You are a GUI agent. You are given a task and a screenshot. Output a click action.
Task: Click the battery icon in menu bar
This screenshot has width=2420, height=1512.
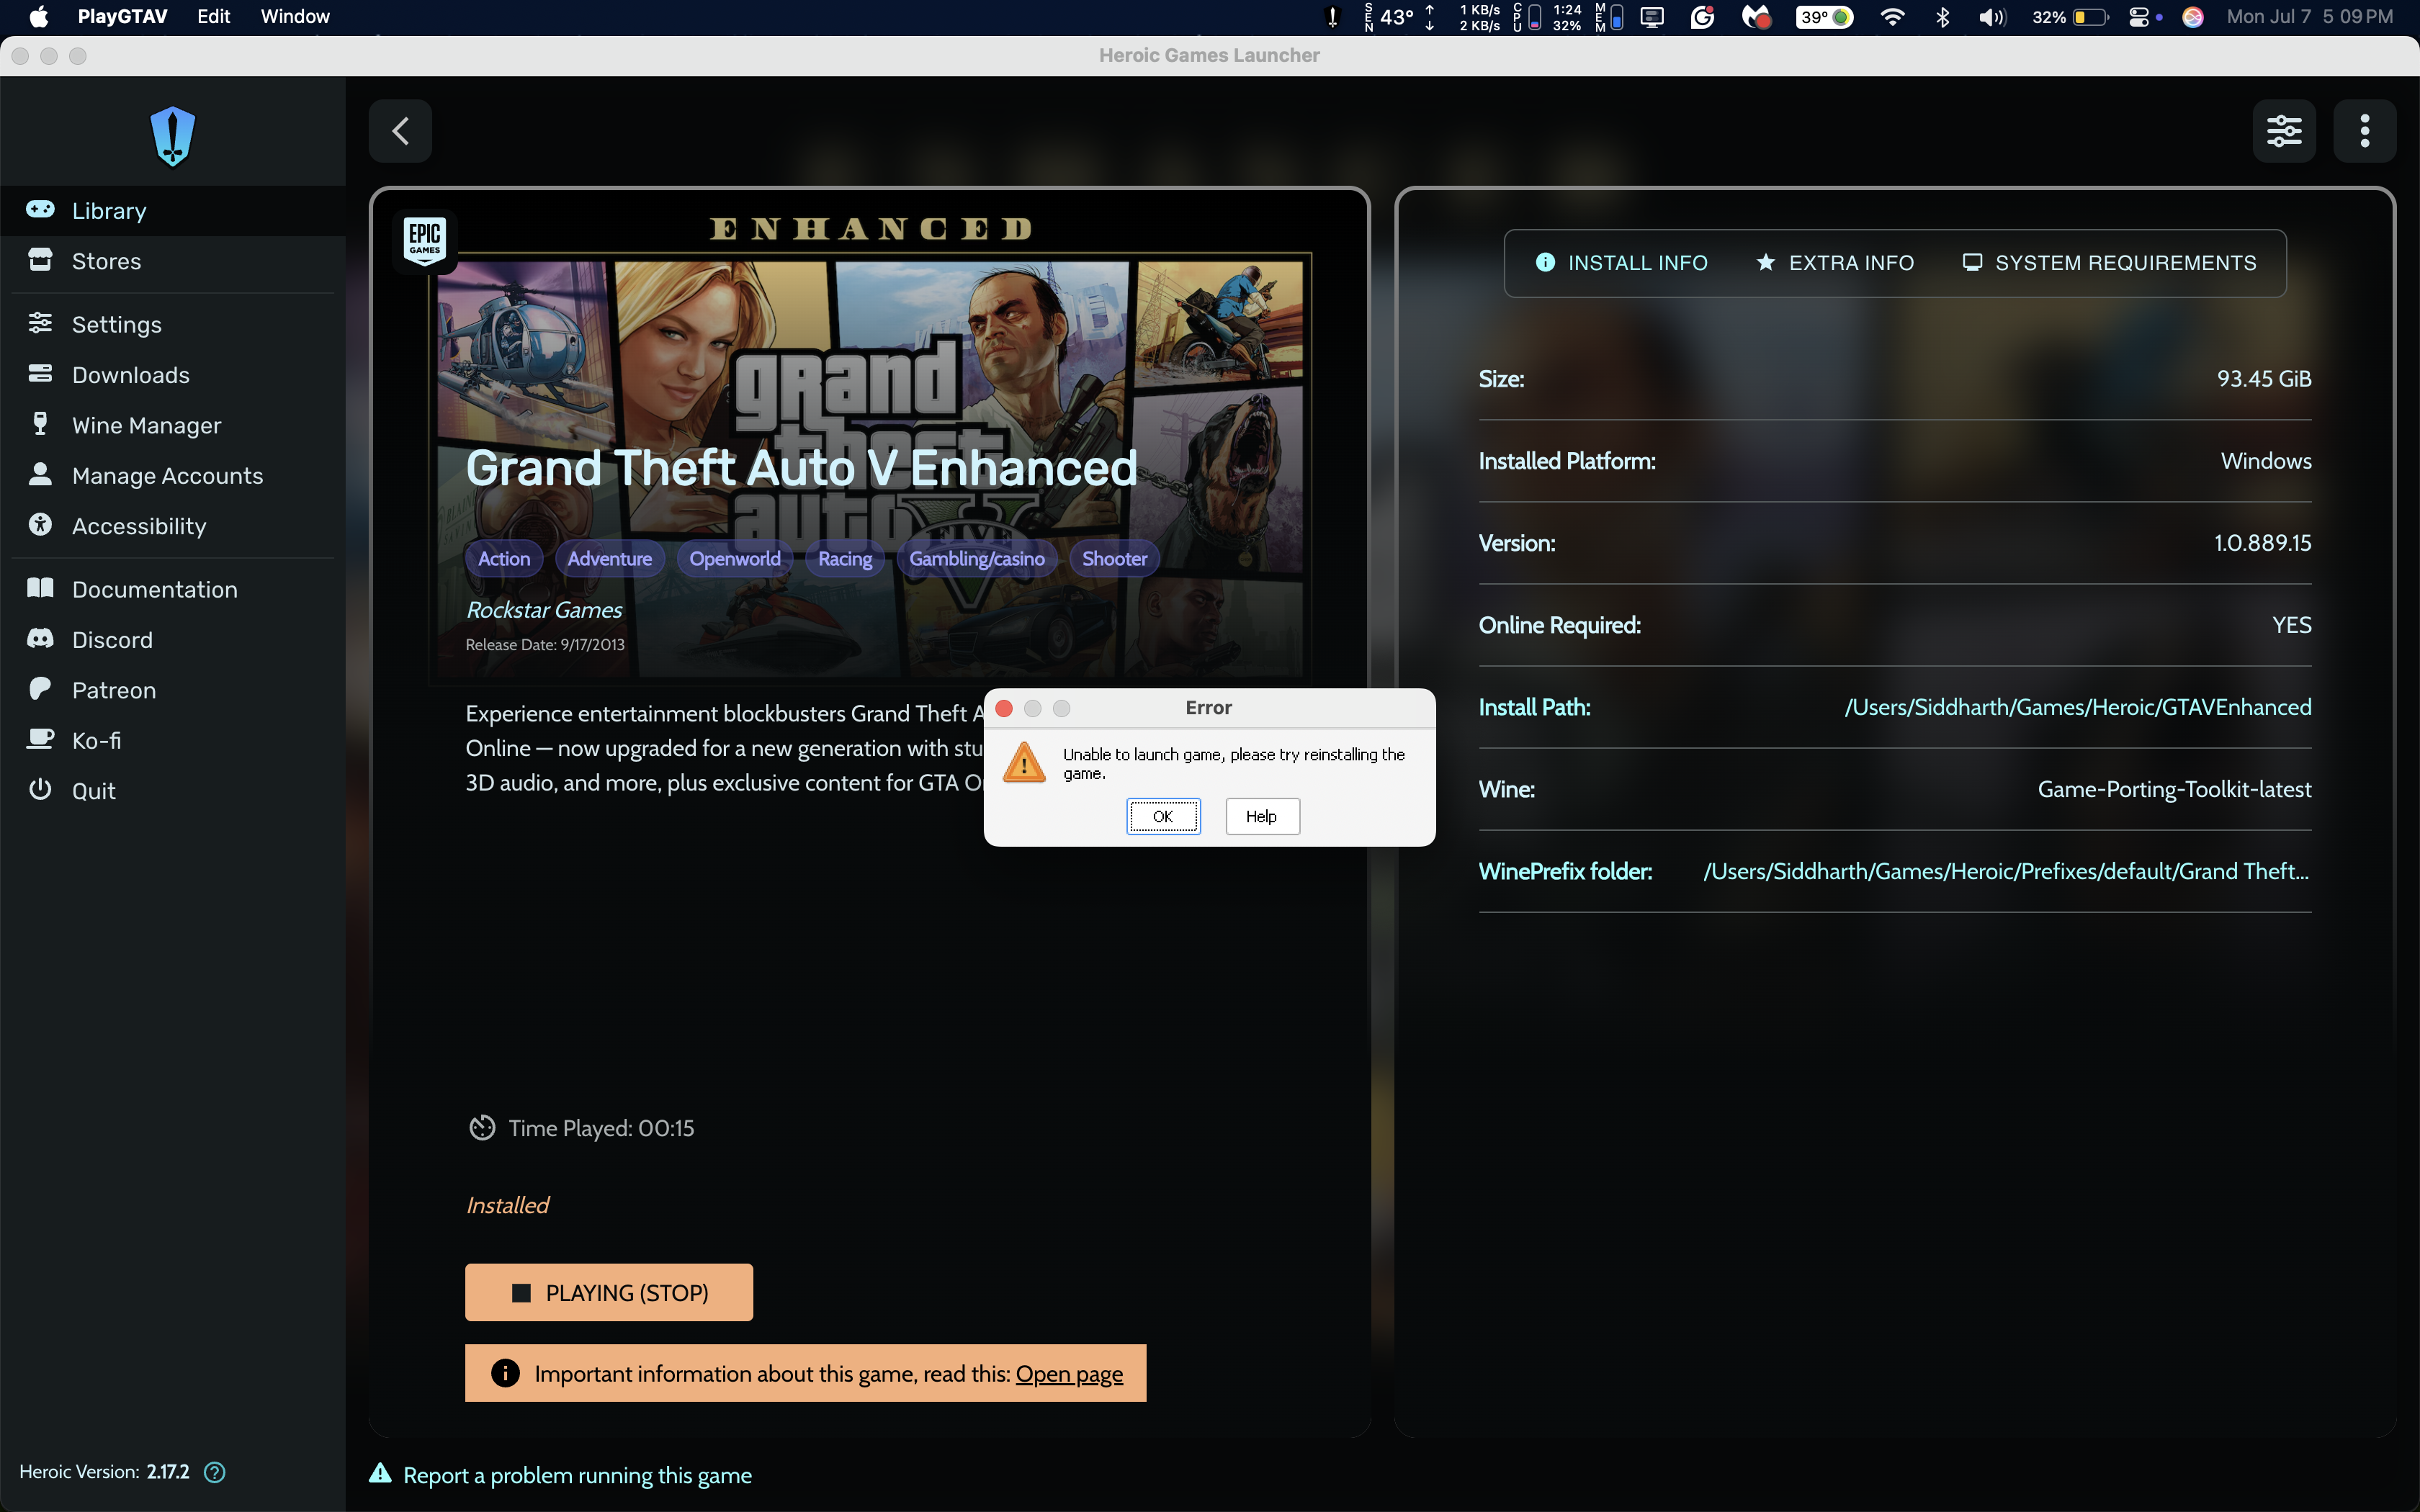(2090, 16)
